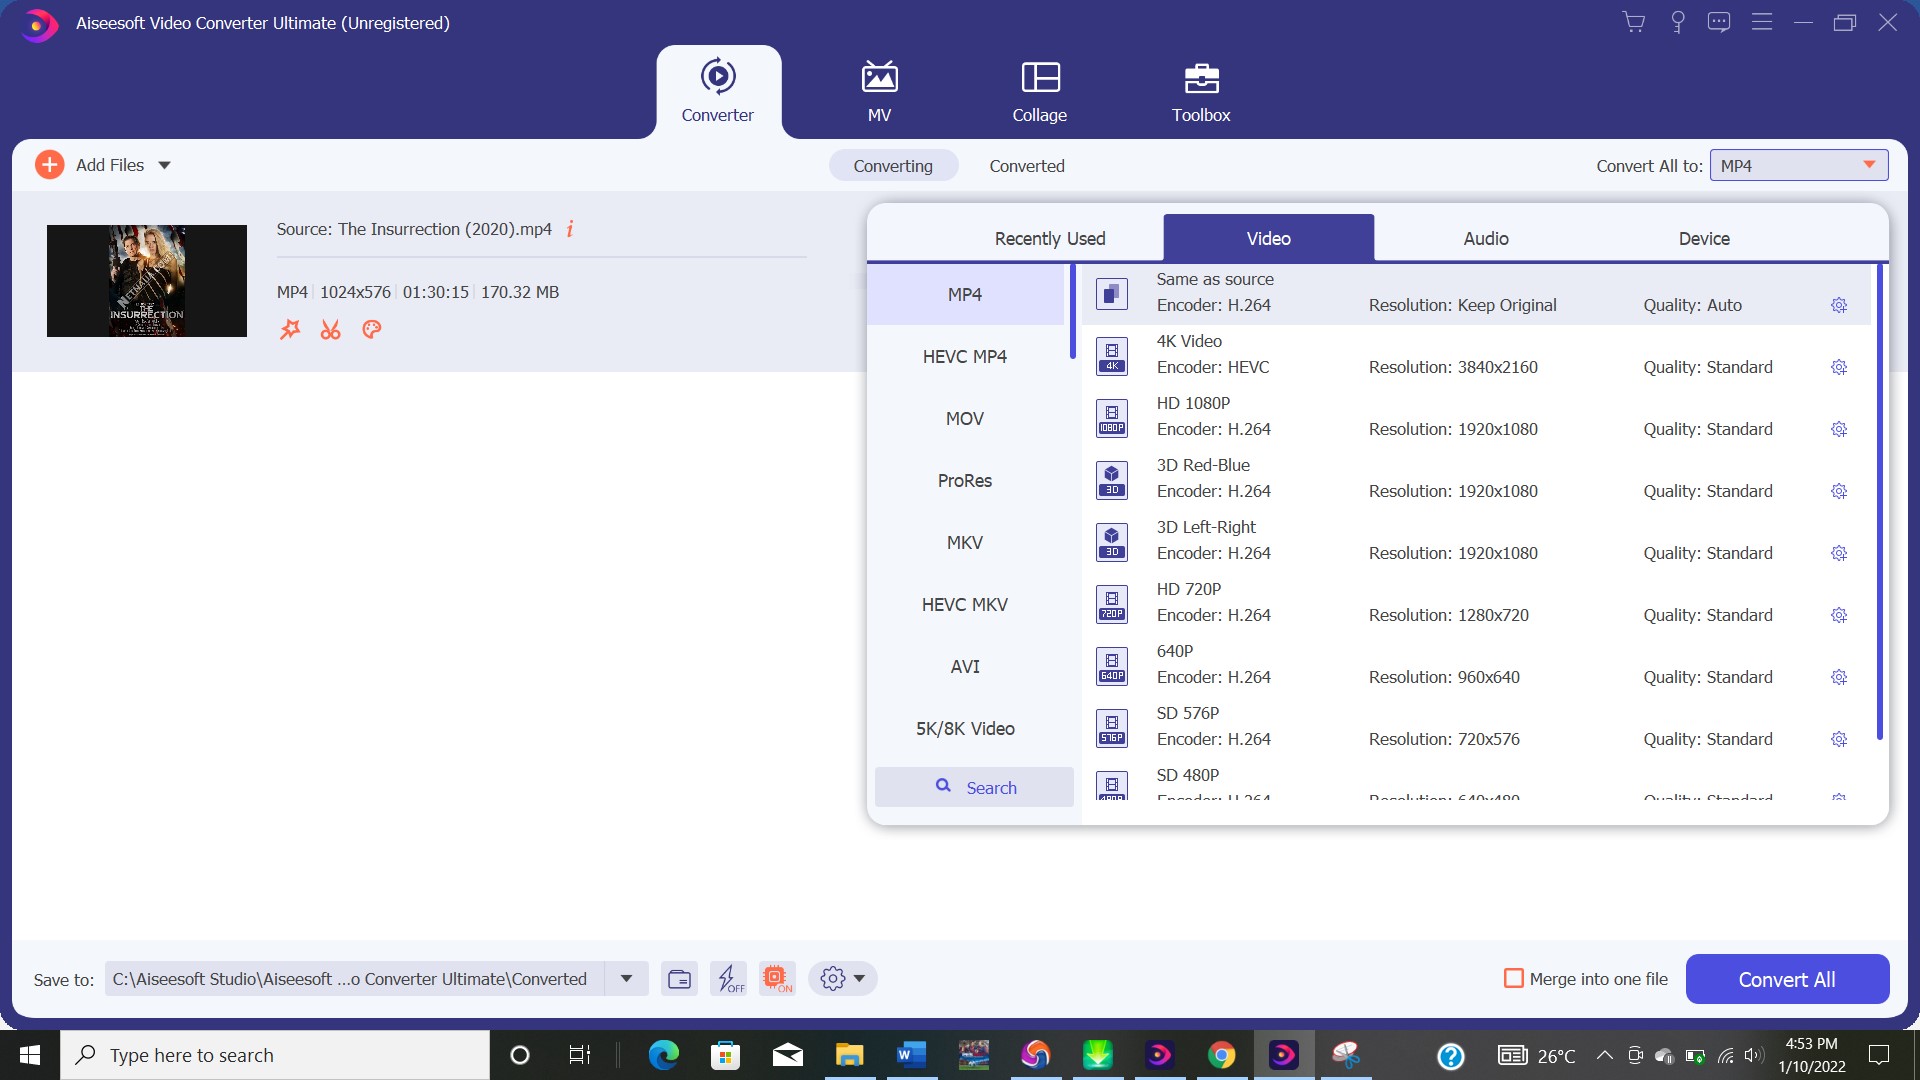
Task: Click the HD 1080P format icon
Action: click(x=1112, y=417)
